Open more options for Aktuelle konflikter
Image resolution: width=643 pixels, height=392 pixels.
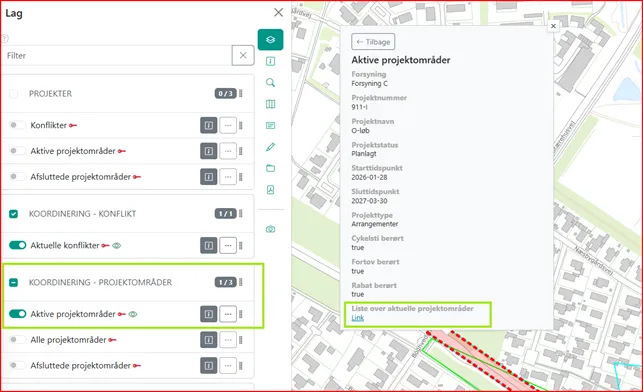pyautogui.click(x=228, y=245)
